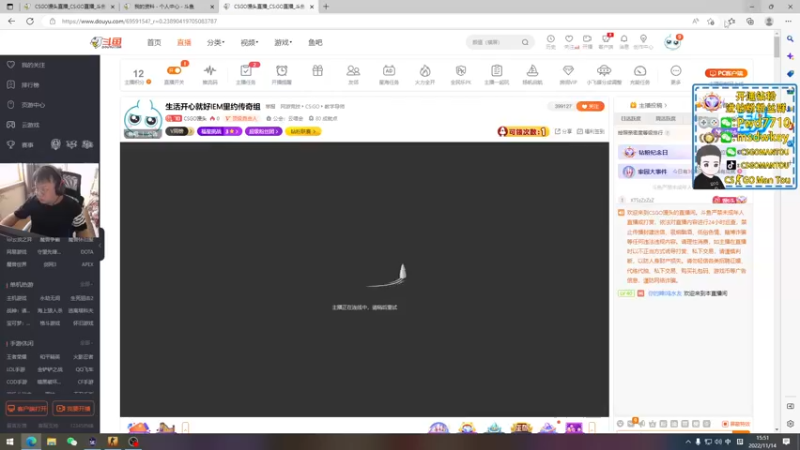Viewport: 800px width, 450px height.
Task: Open the purple 福星挑战 badge
Action: pyautogui.click(x=219, y=132)
